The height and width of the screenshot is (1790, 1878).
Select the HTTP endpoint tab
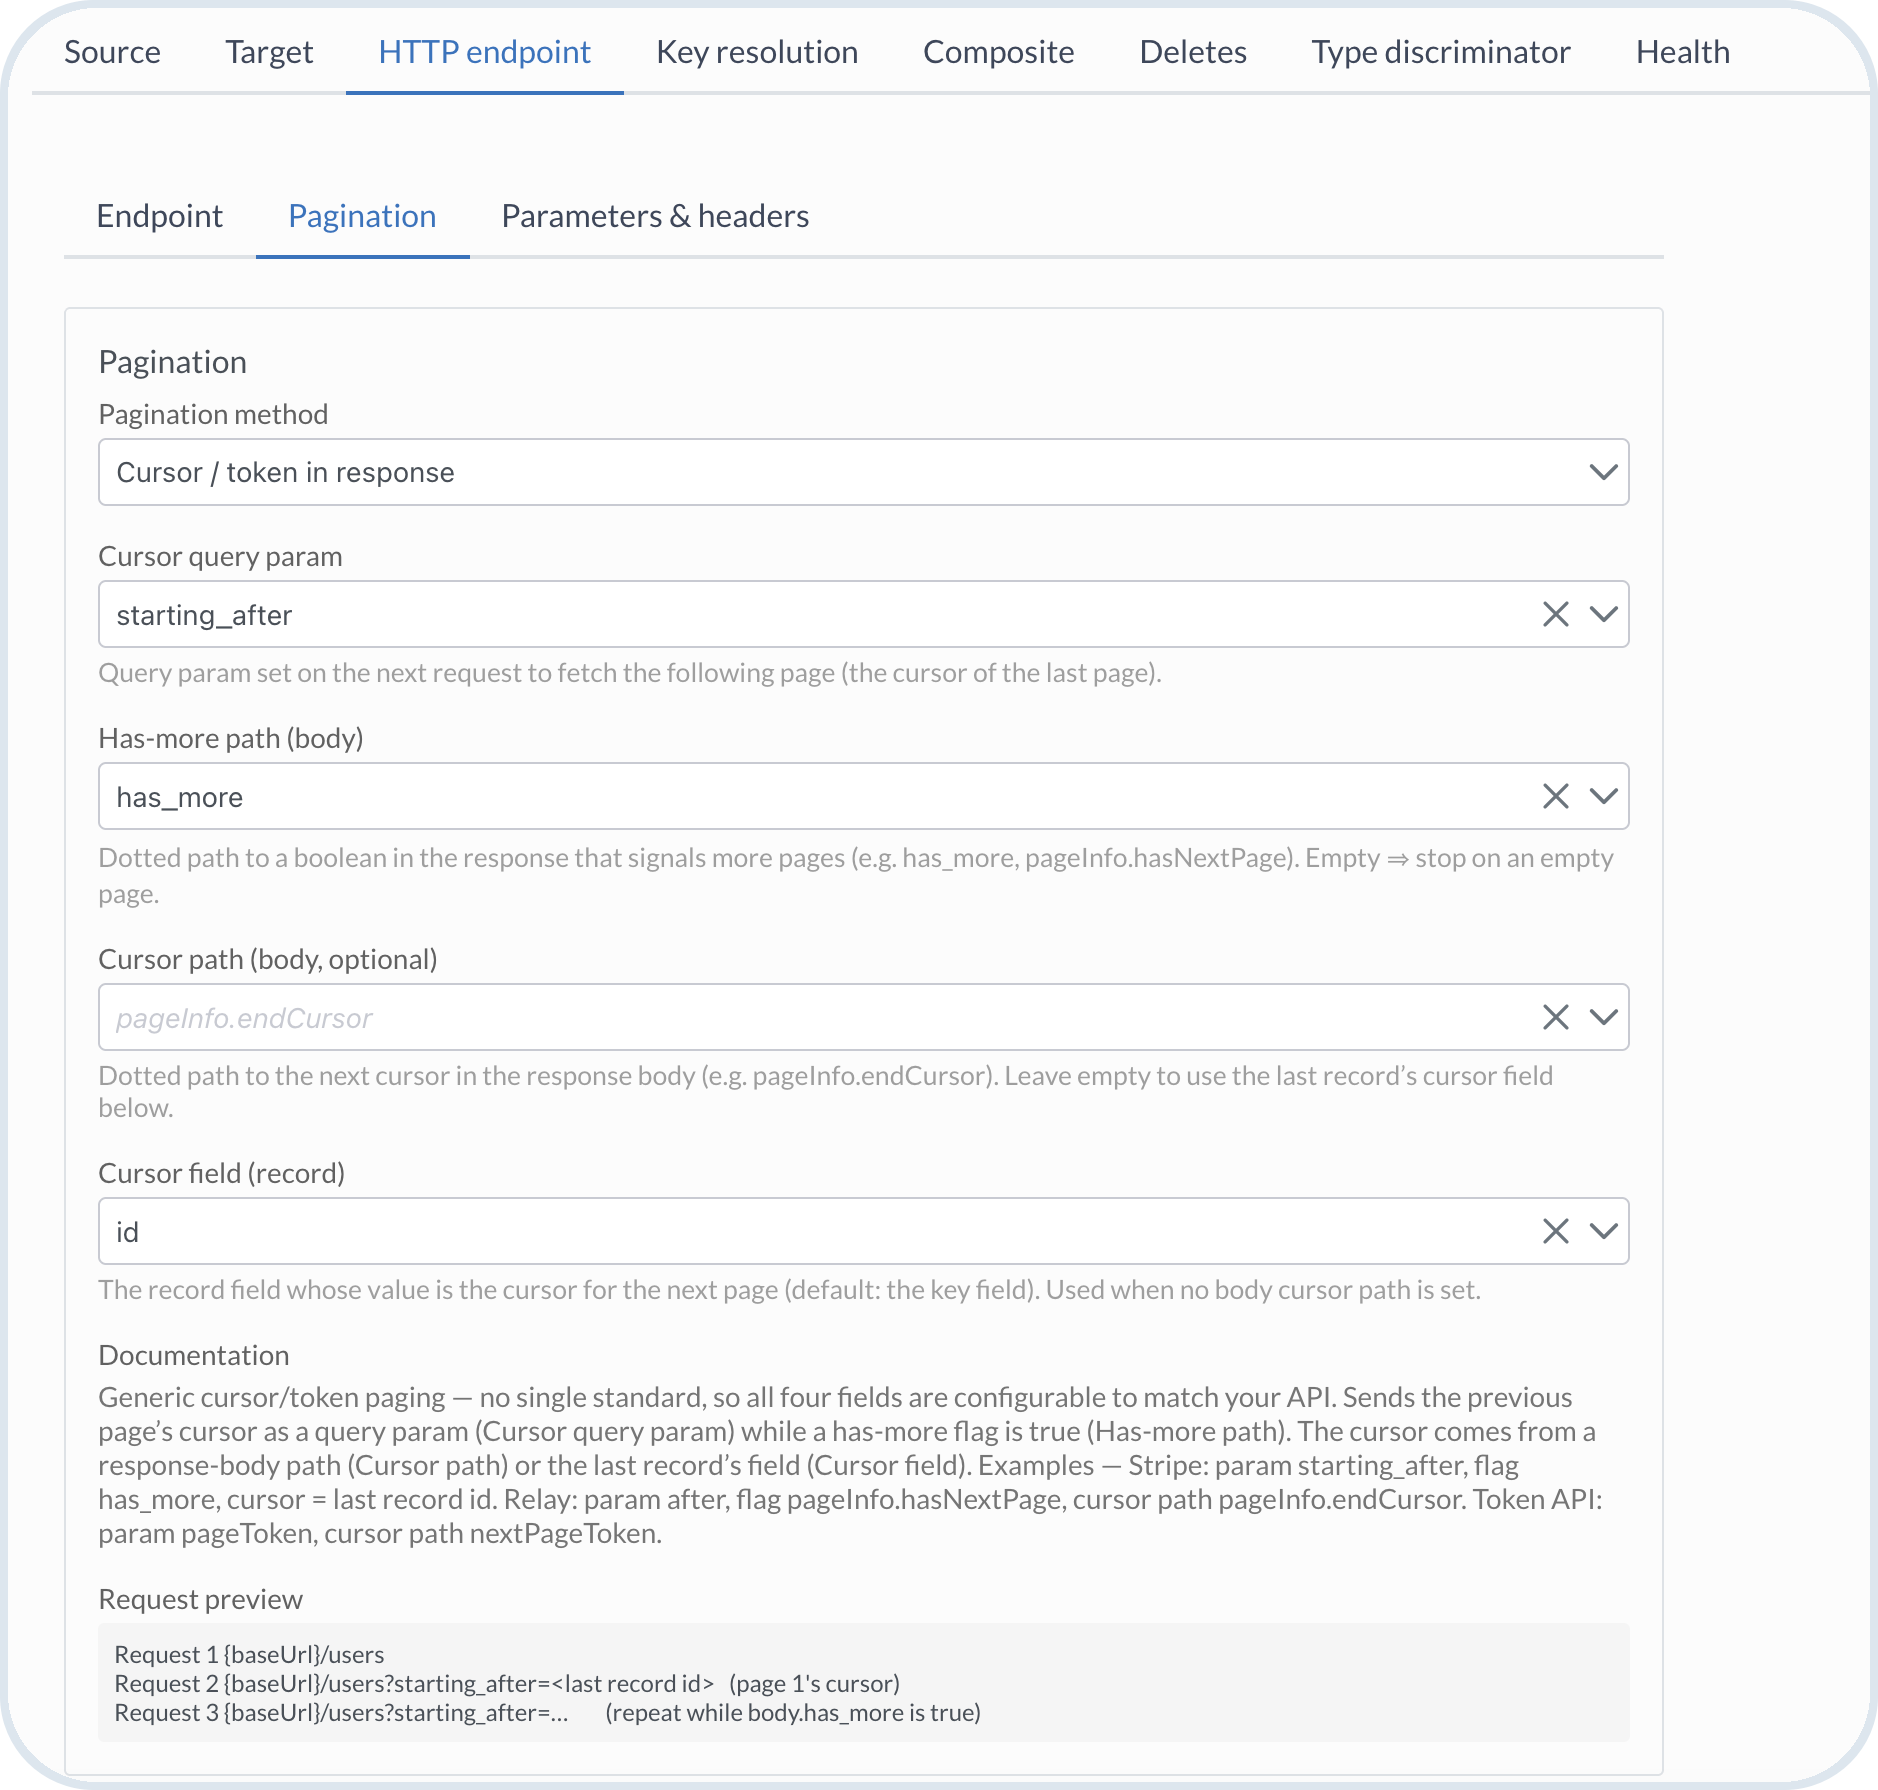pyautogui.click(x=485, y=52)
